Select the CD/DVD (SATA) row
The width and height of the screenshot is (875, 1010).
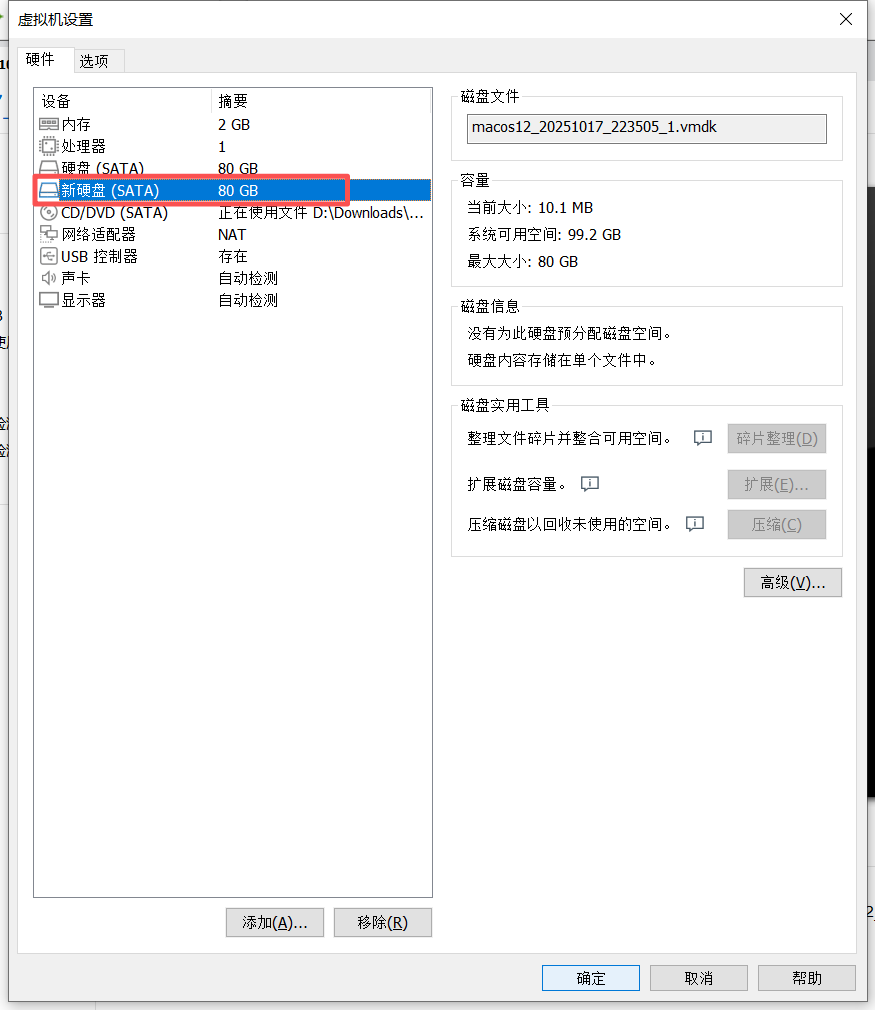[x=233, y=213]
